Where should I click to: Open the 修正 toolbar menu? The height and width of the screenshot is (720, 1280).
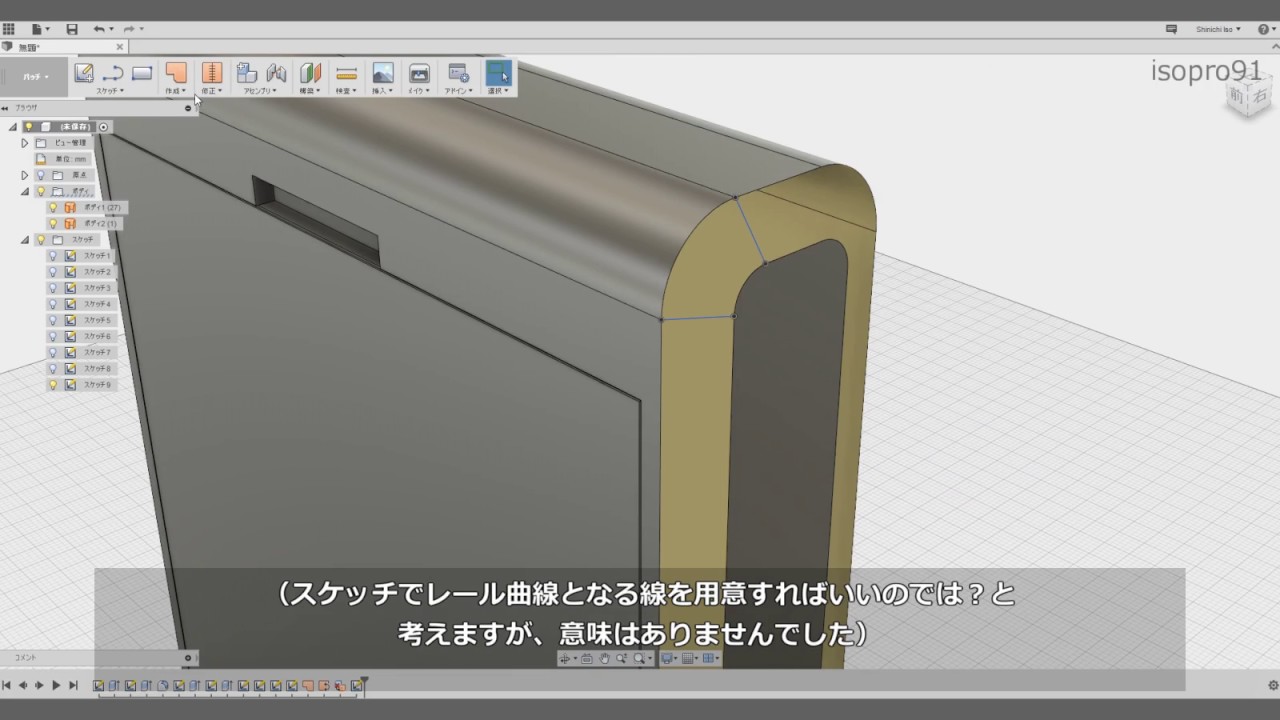coord(211,91)
